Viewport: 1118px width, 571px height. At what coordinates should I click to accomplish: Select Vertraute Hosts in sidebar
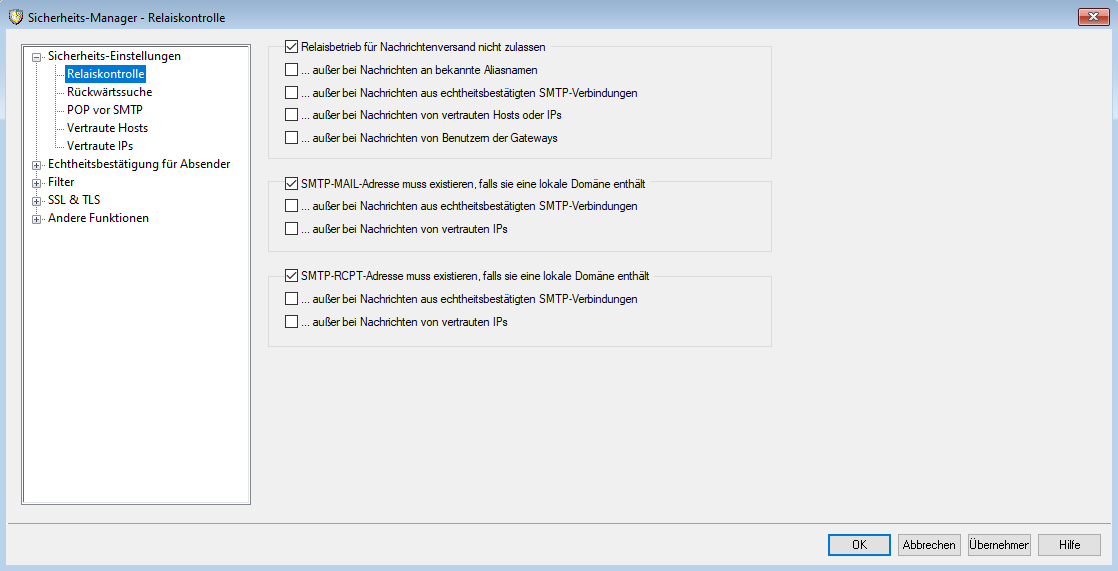tap(107, 128)
